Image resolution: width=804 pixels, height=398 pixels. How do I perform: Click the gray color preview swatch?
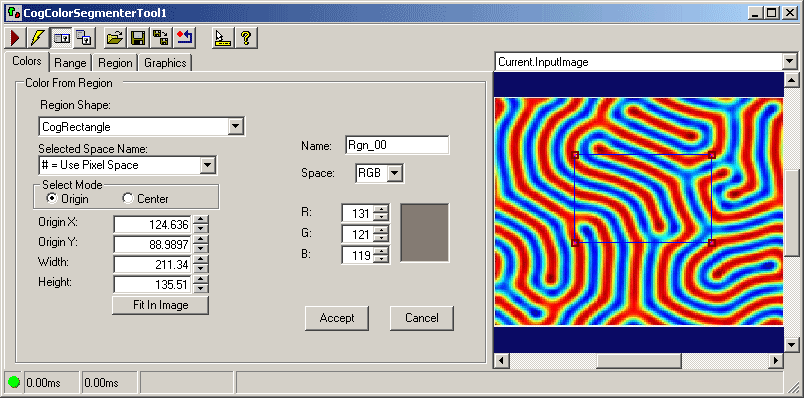click(x=425, y=233)
